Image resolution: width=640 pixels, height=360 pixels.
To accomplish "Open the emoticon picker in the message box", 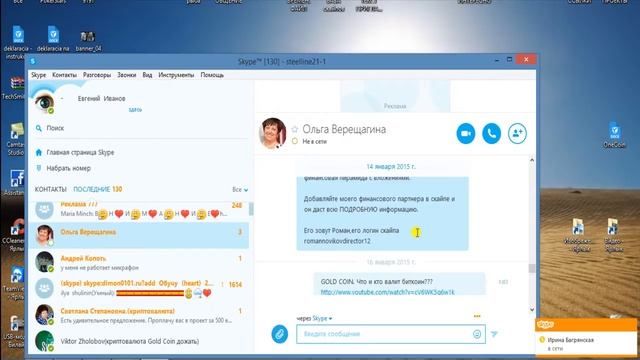I will 477,334.
